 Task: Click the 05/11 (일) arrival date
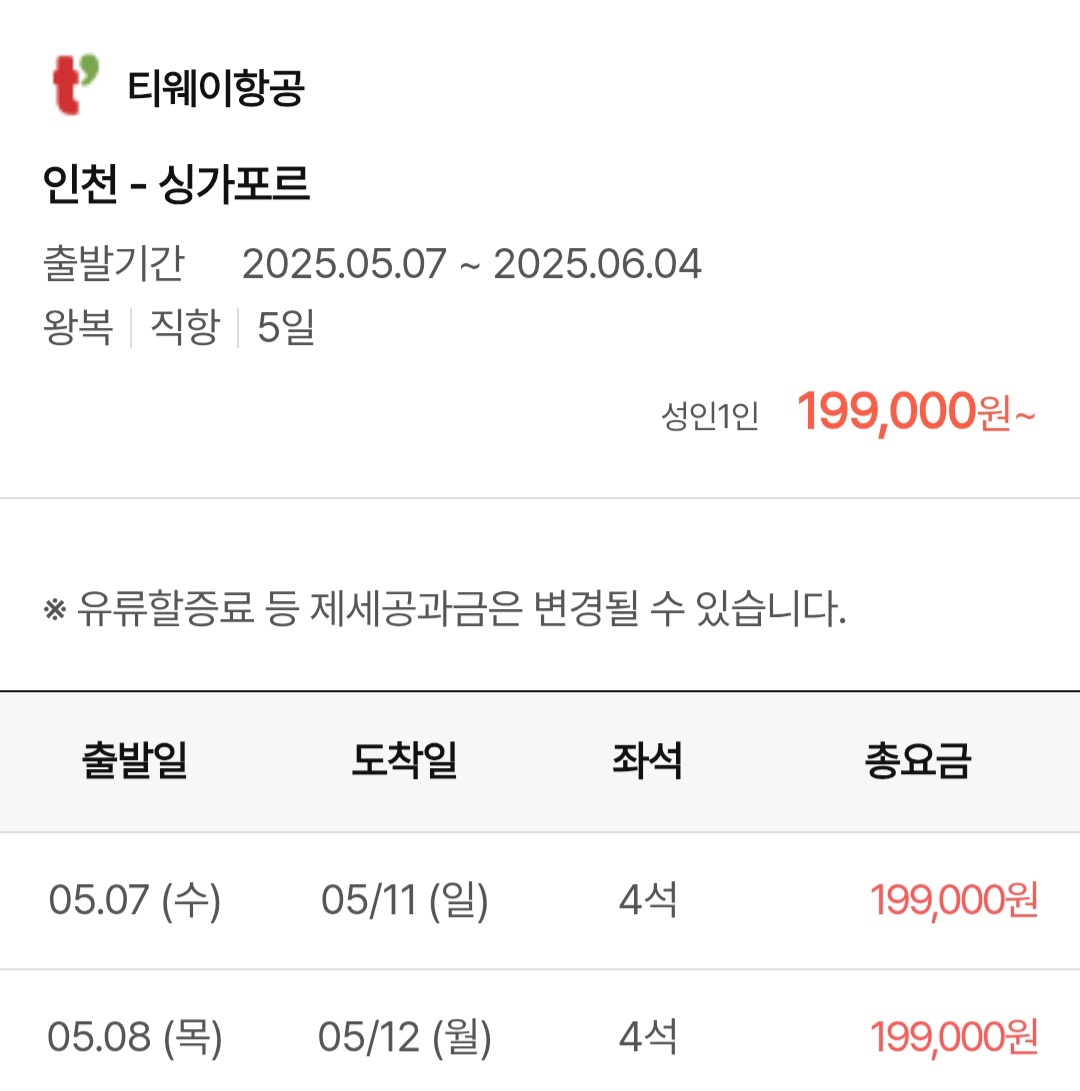coord(404,901)
